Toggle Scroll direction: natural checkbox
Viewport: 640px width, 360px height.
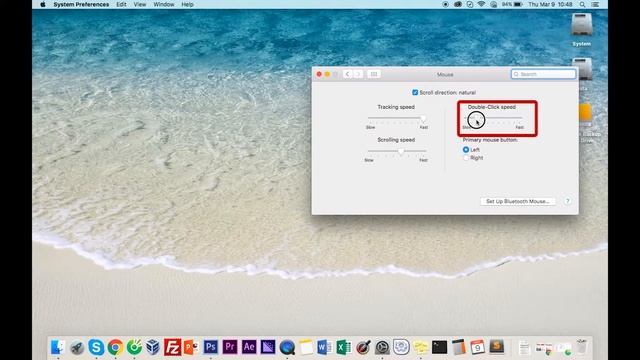[415, 93]
